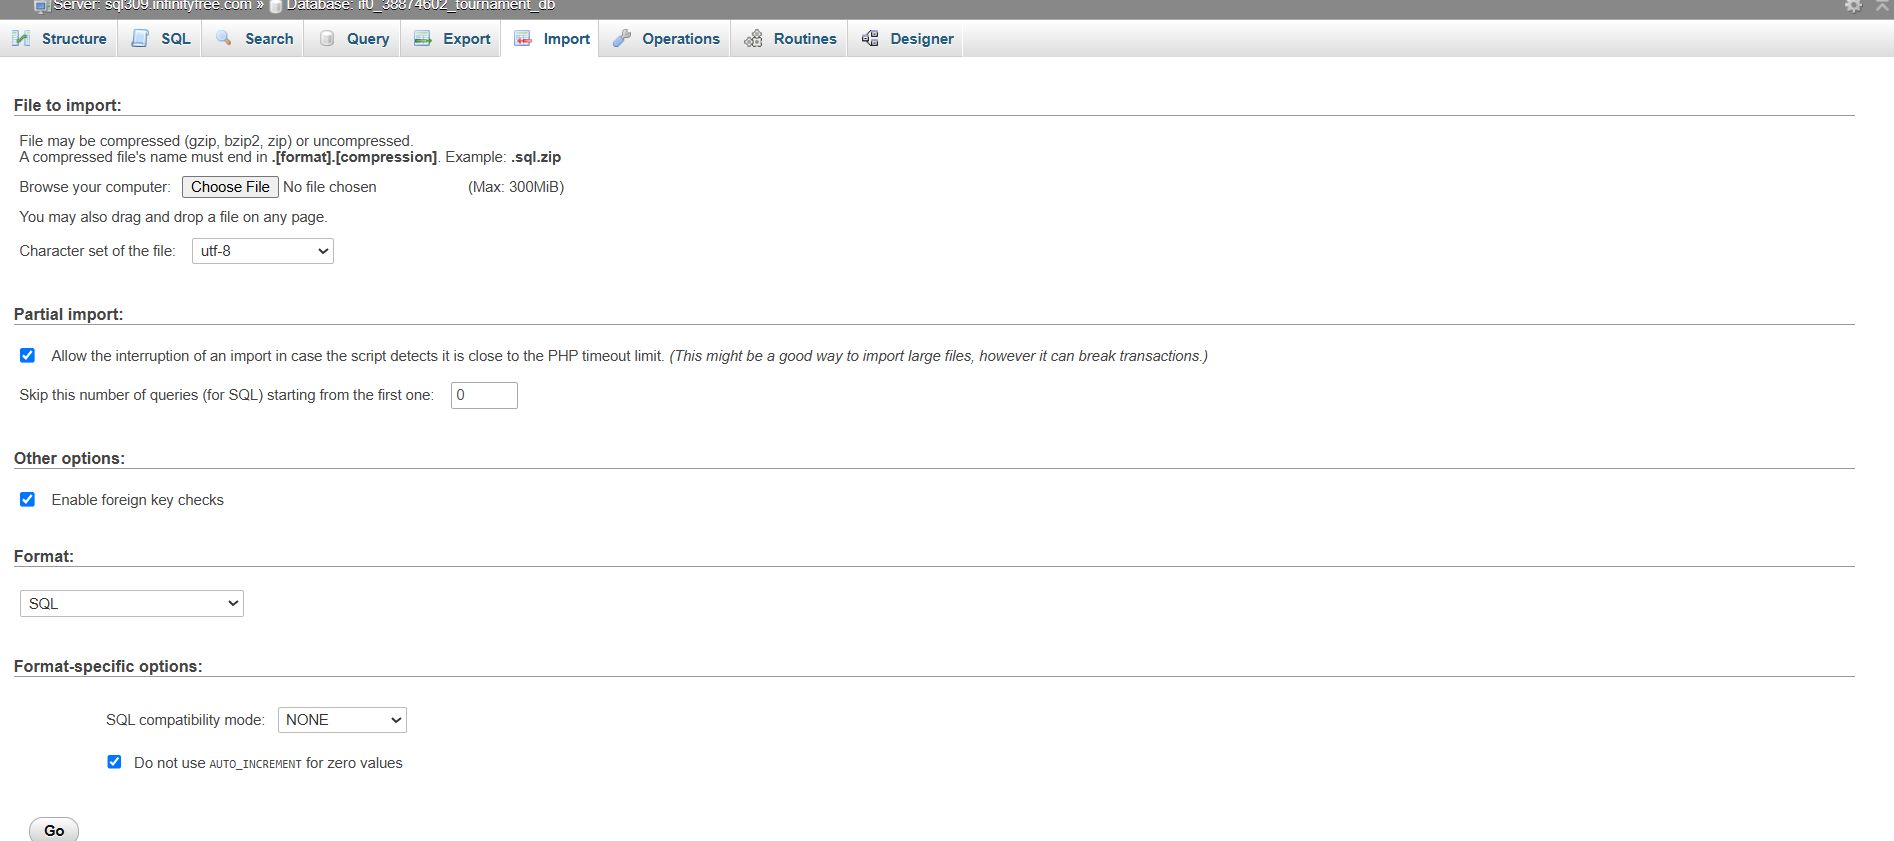Click the Export tab icon
The width and height of the screenshot is (1894, 841).
[423, 38]
